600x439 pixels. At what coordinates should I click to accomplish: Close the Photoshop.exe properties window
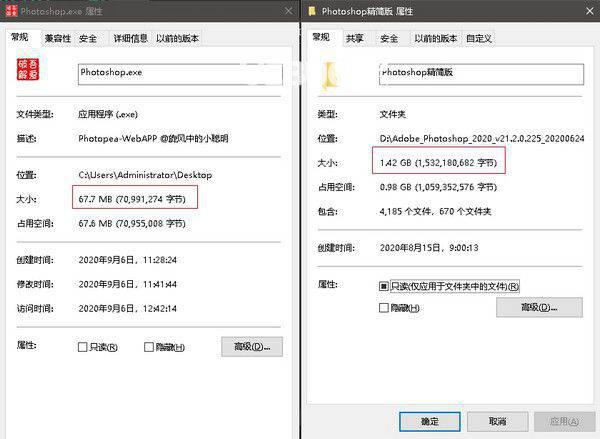tap(289, 11)
